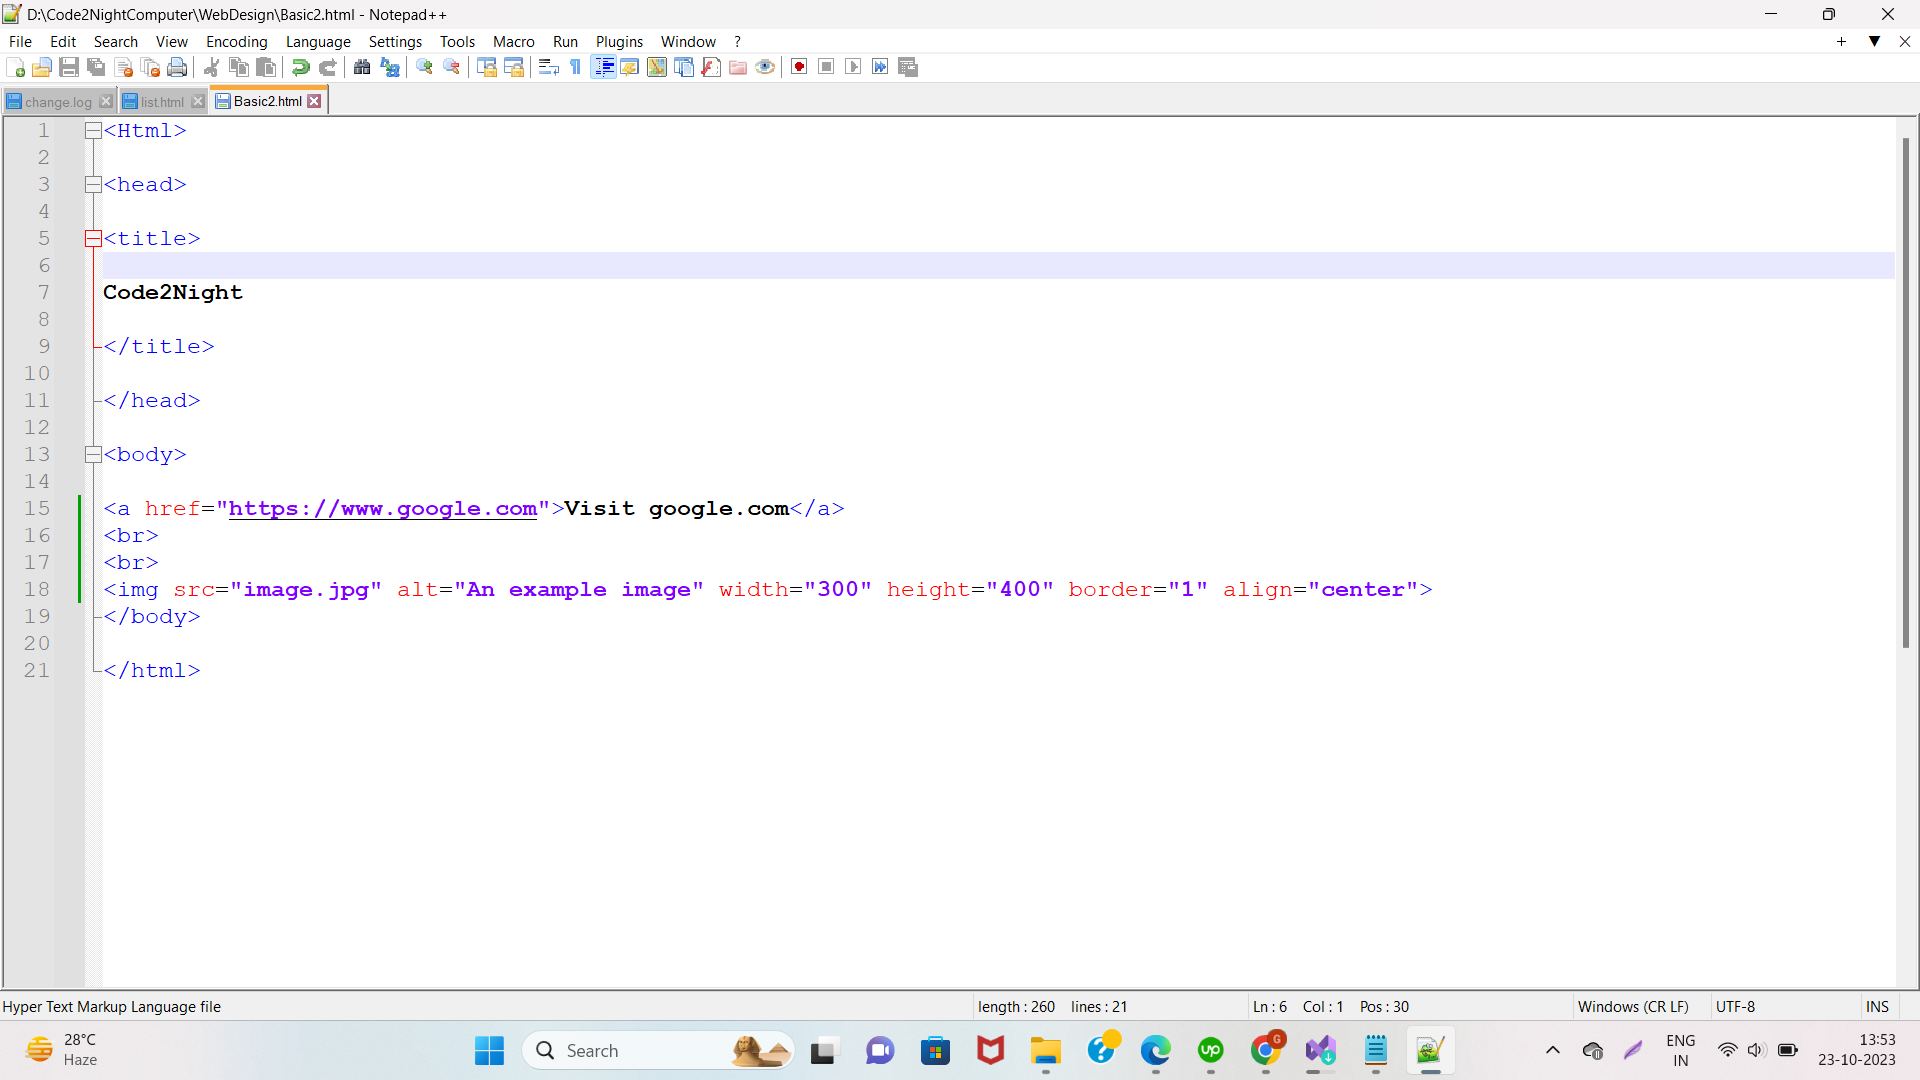Image resolution: width=1920 pixels, height=1080 pixels.
Task: Open File Explorer from the taskbar
Action: coord(1046,1051)
